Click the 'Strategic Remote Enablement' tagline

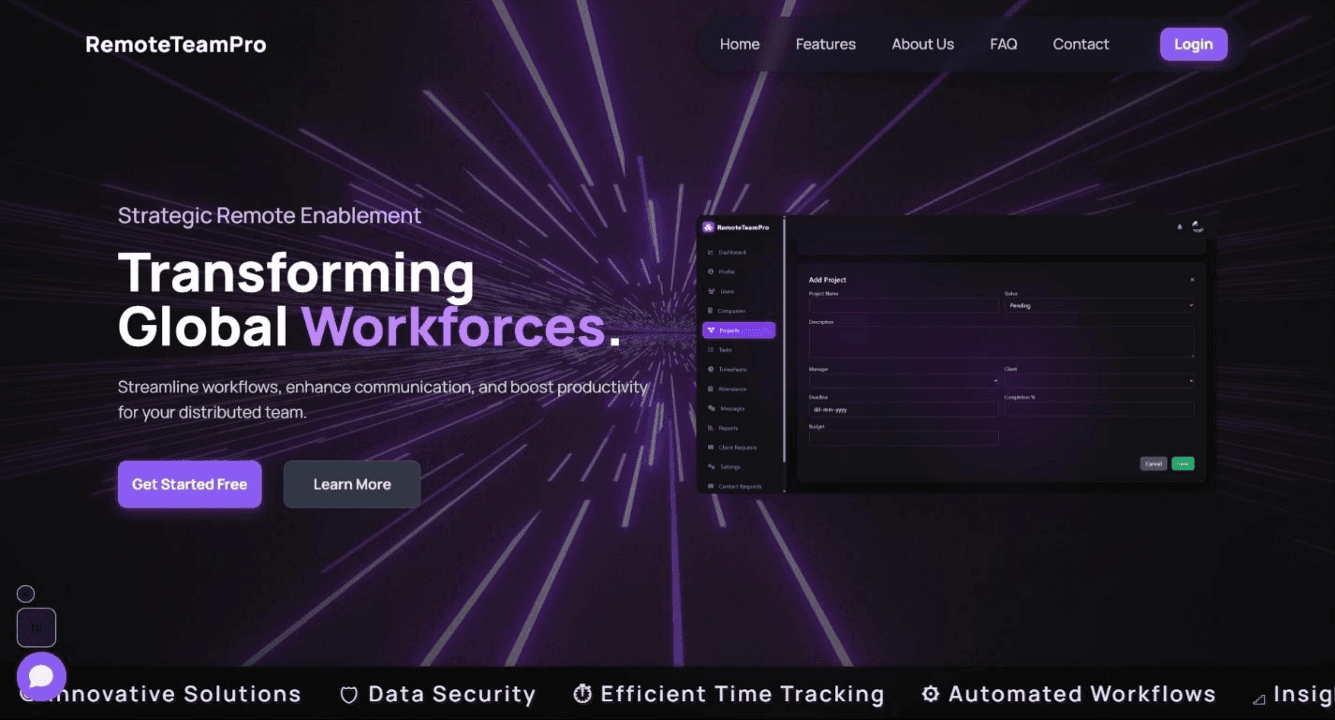point(270,216)
